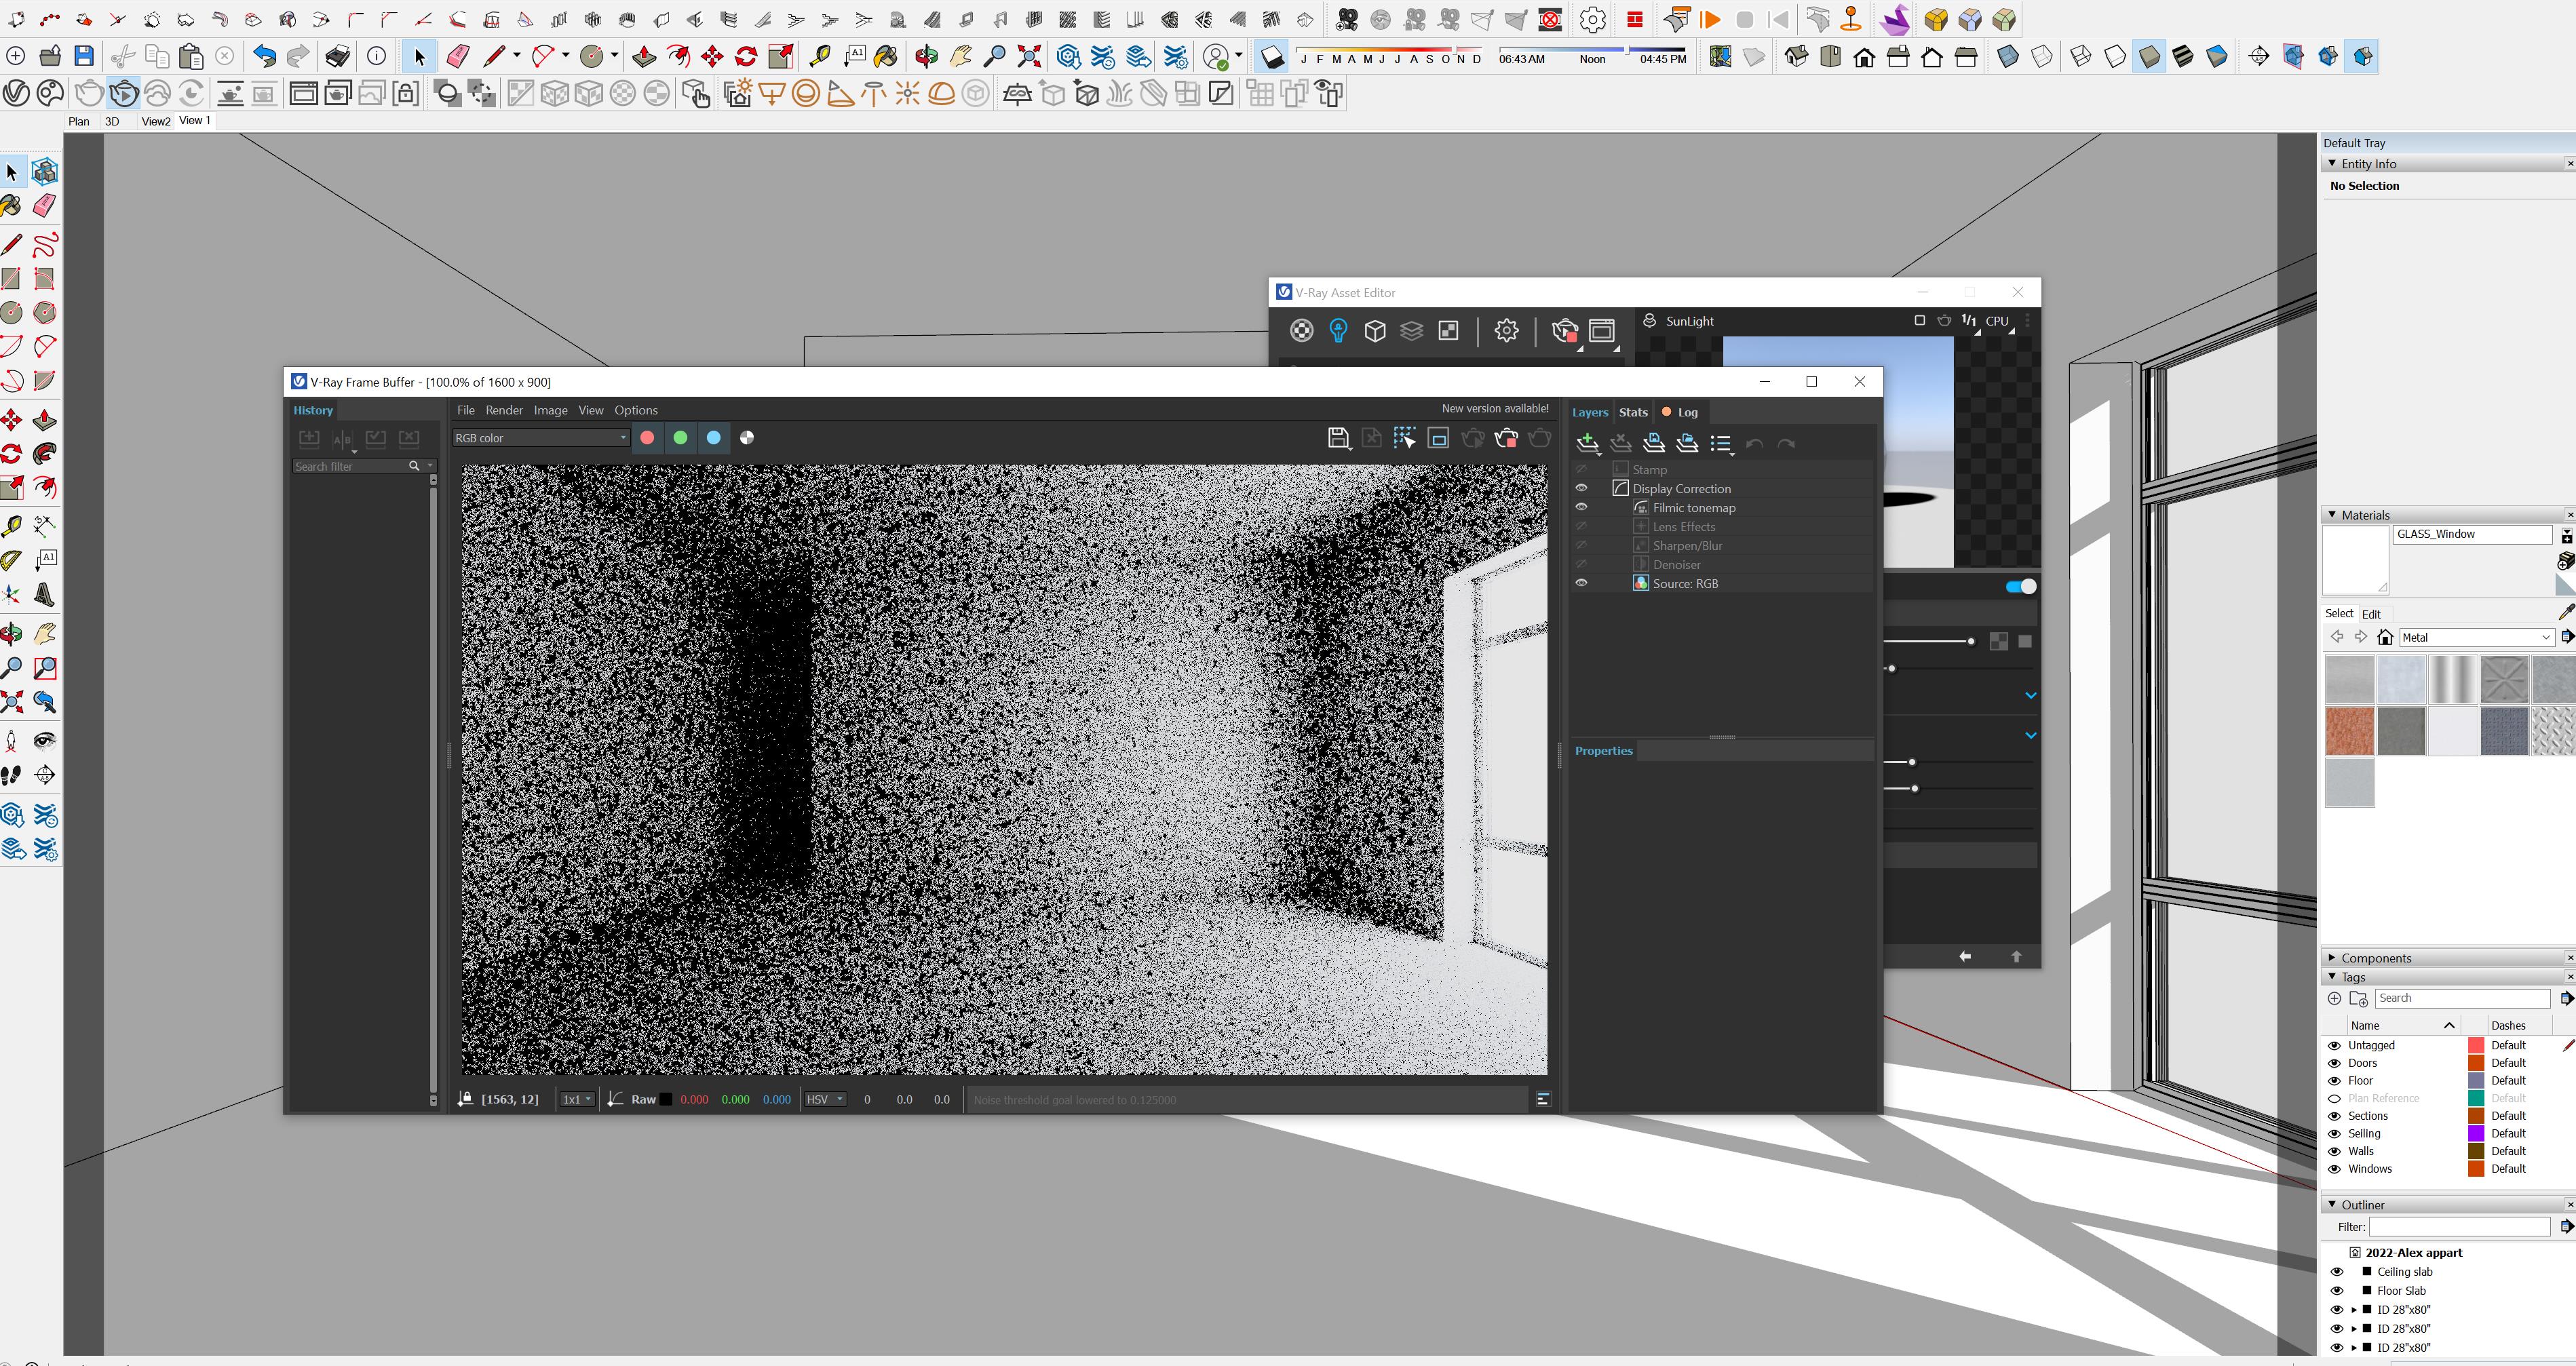Toggle red channel in Frame Buffer

point(647,438)
